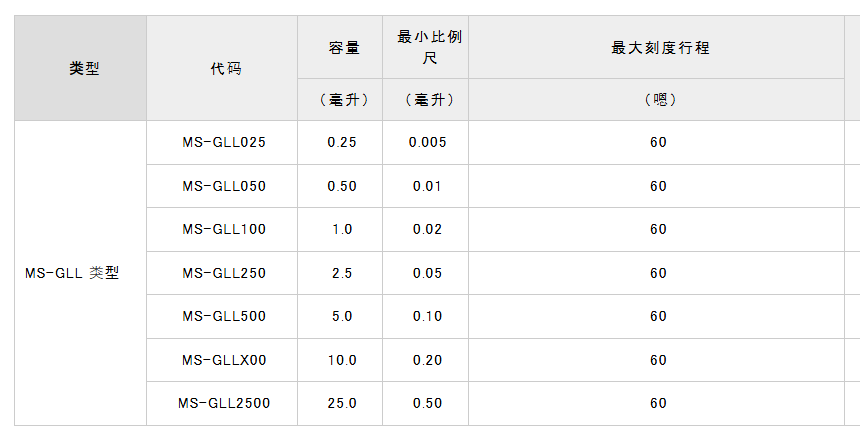Click the MS-GLL100 code cell
This screenshot has width=860, height=444.
tap(224, 229)
